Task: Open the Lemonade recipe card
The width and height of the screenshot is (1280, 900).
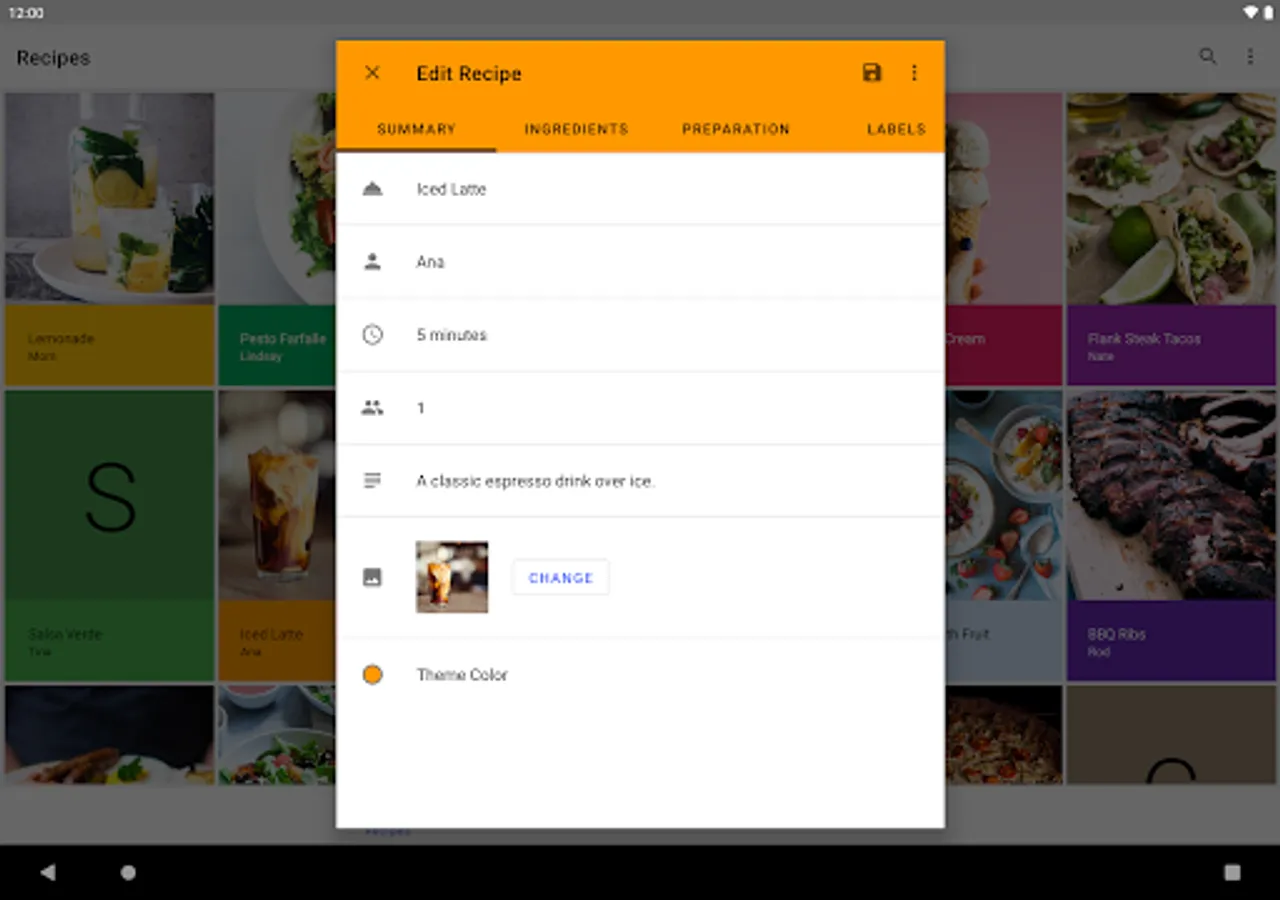Action: [x=109, y=239]
